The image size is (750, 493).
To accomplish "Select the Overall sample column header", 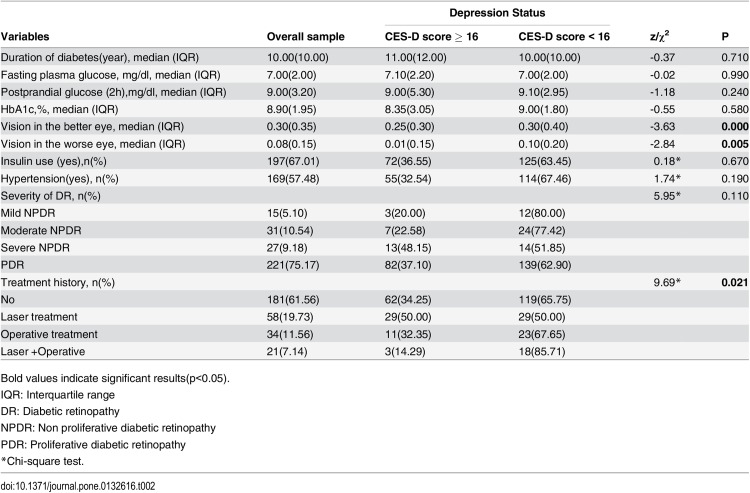I will (x=306, y=37).
